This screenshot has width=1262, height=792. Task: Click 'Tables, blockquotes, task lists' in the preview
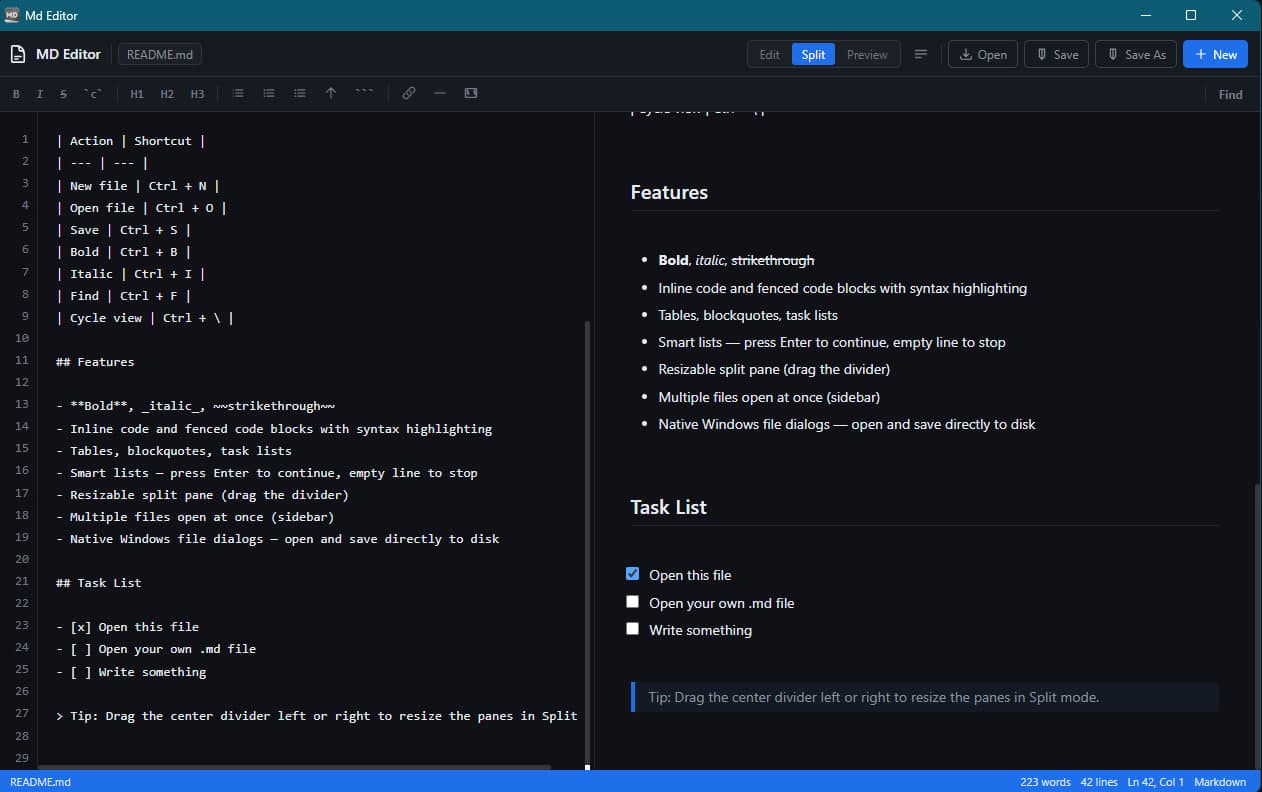click(748, 315)
